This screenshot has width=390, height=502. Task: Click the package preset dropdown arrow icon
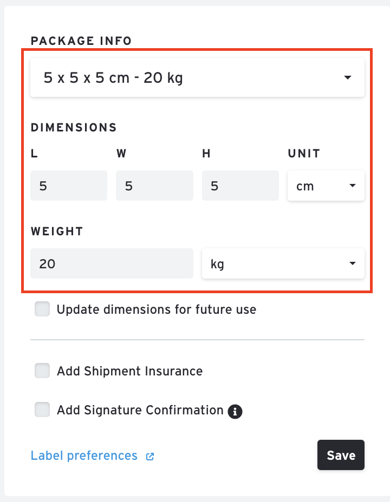pos(348,78)
